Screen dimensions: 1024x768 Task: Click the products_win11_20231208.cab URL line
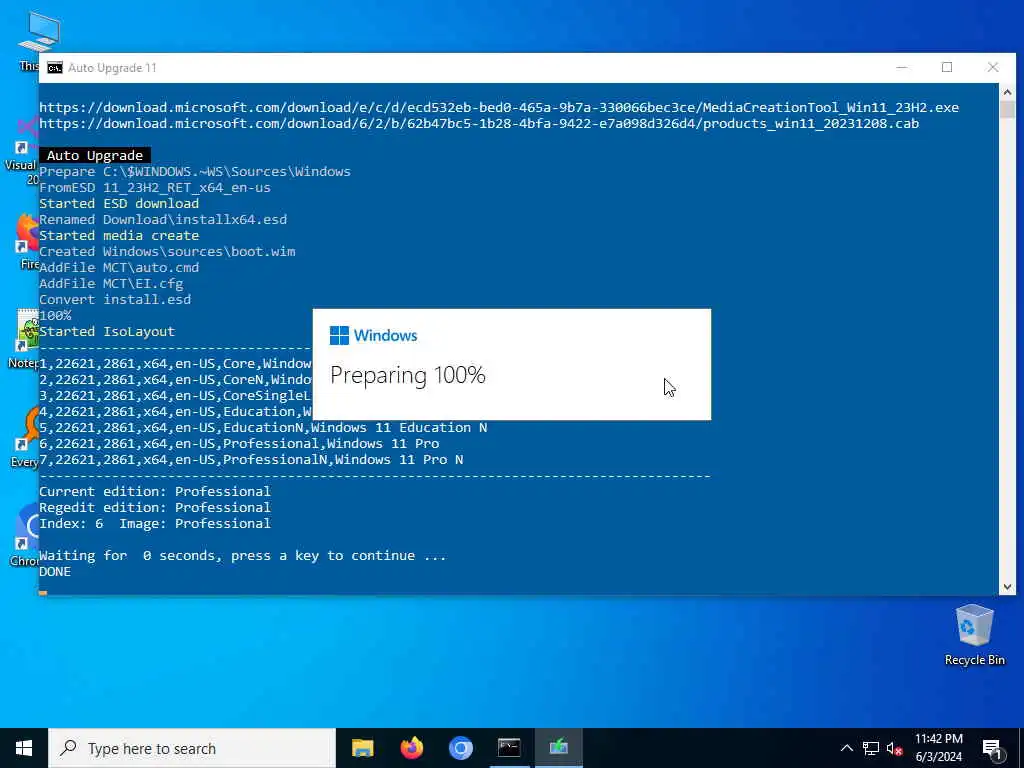pyautogui.click(x=479, y=123)
